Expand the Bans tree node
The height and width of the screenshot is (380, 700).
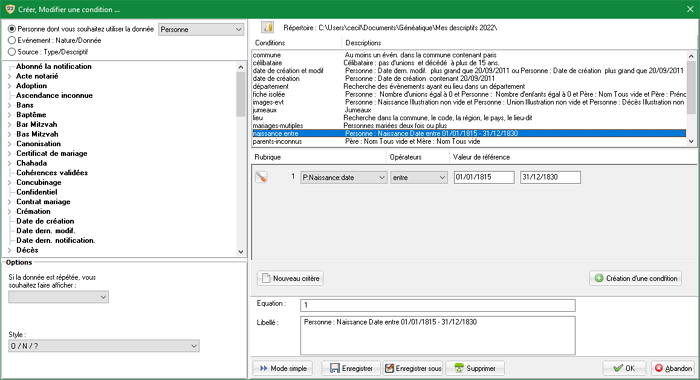pos(10,105)
